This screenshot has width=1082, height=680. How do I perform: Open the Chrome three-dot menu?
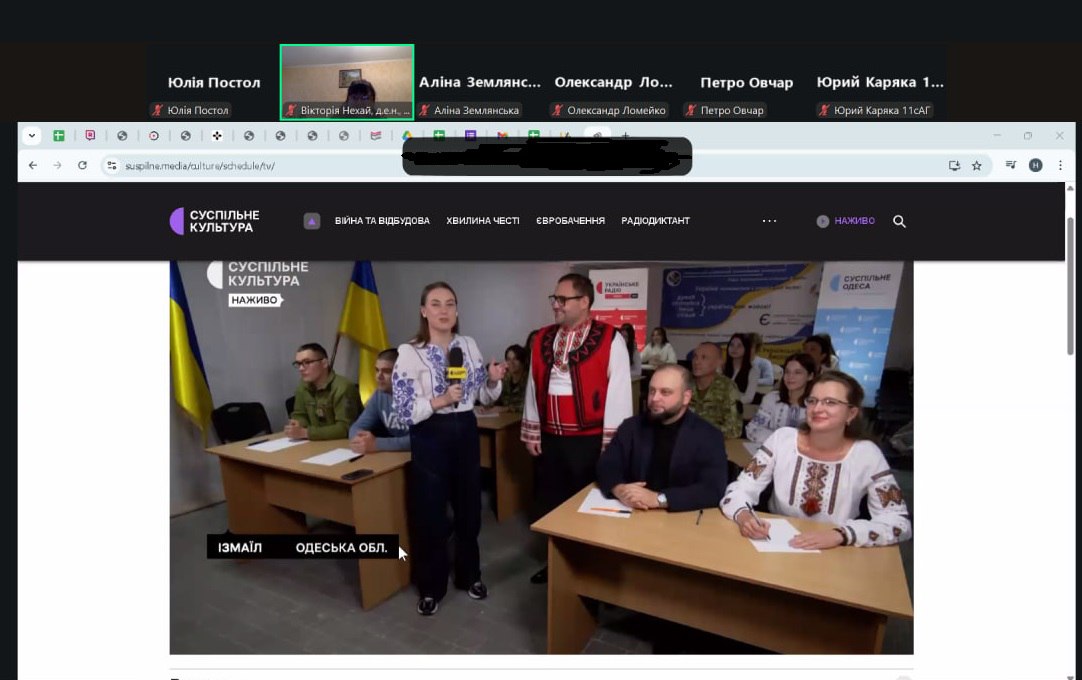coord(1060,165)
